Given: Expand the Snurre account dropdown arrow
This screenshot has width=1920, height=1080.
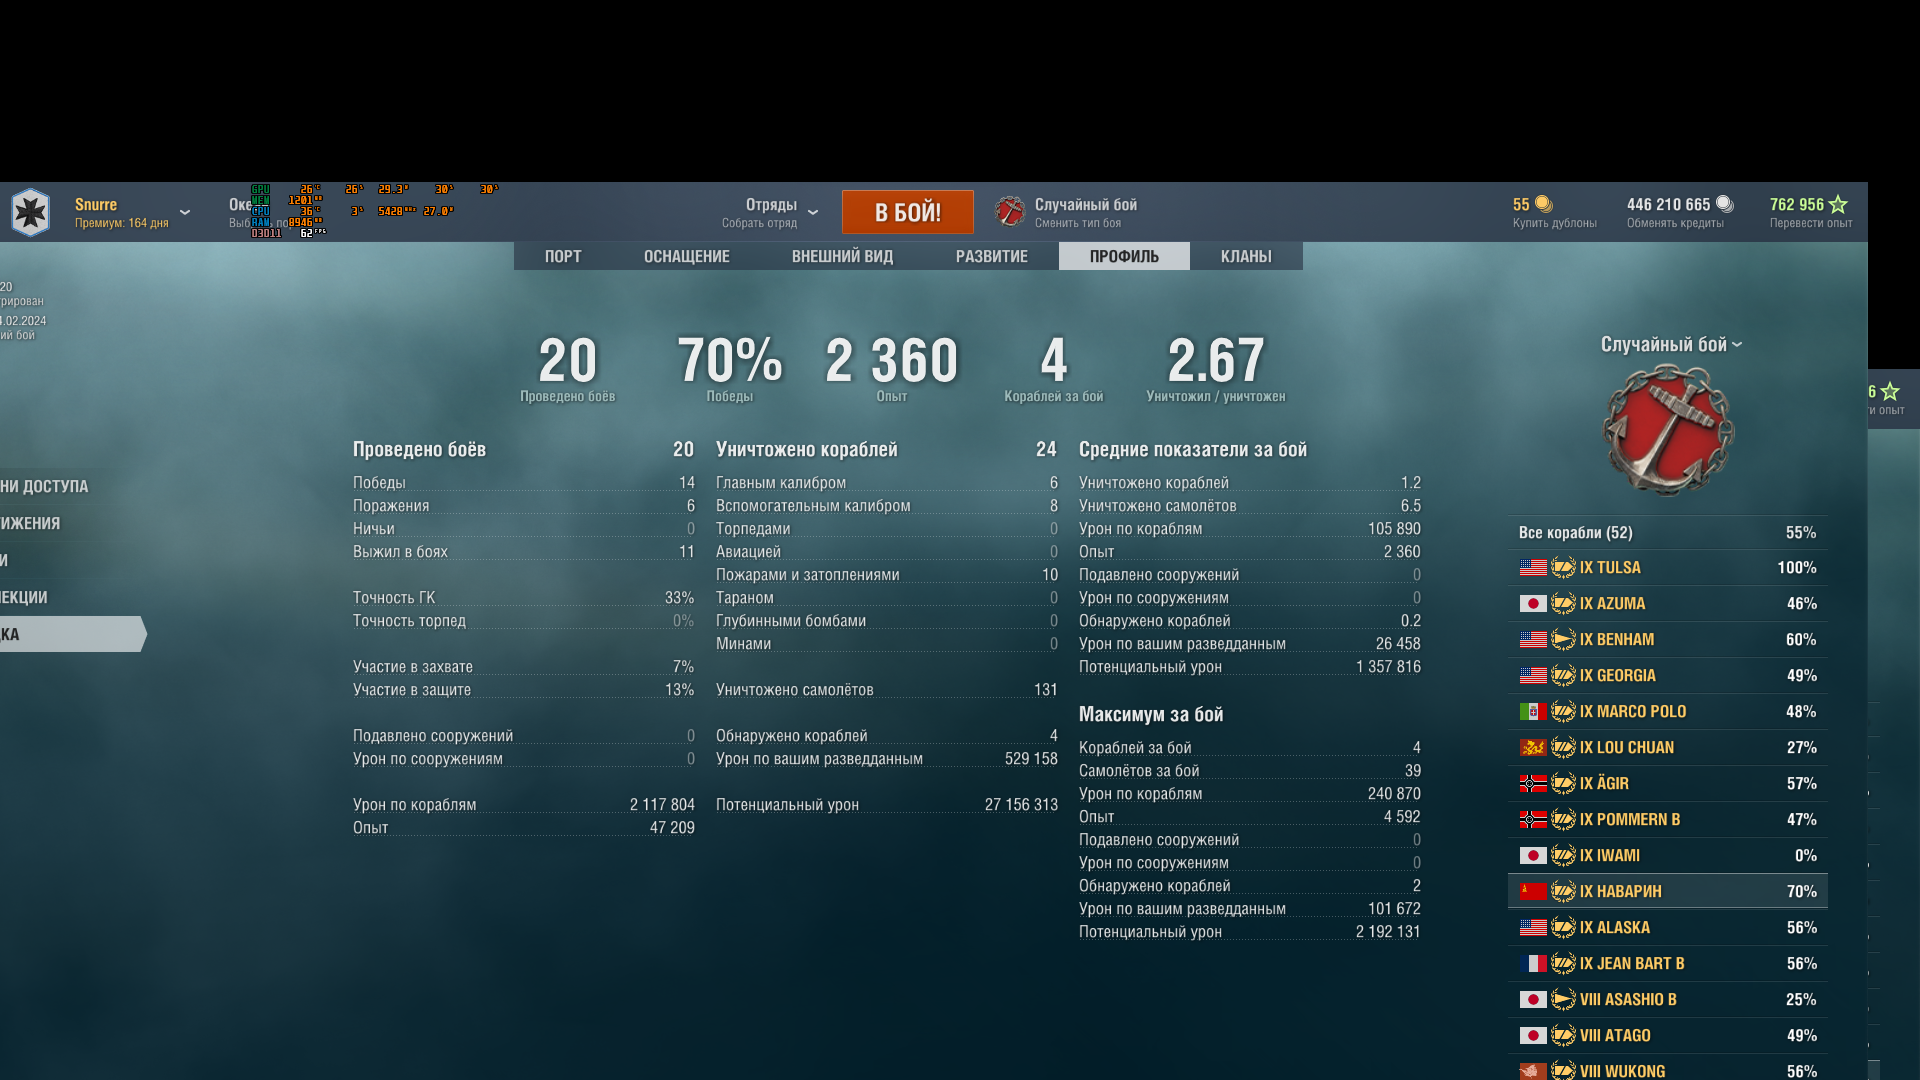Looking at the screenshot, I should tap(185, 212).
